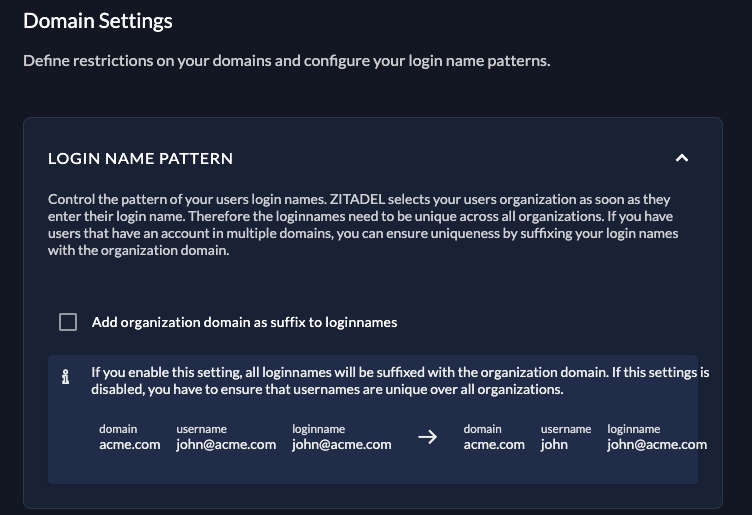Select right example username value john
752x515 pixels.
click(554, 445)
